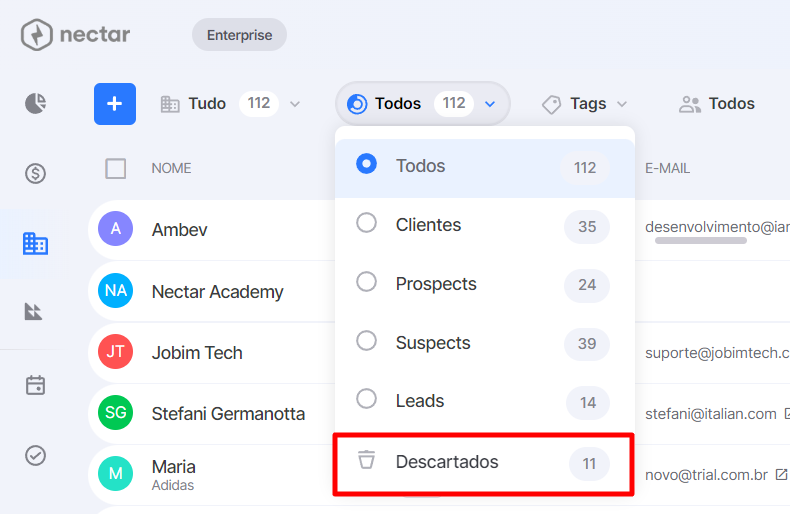Click the Jobim Tech avatar JT
Screen dimensions: 790x514
pyautogui.click(x=115, y=351)
